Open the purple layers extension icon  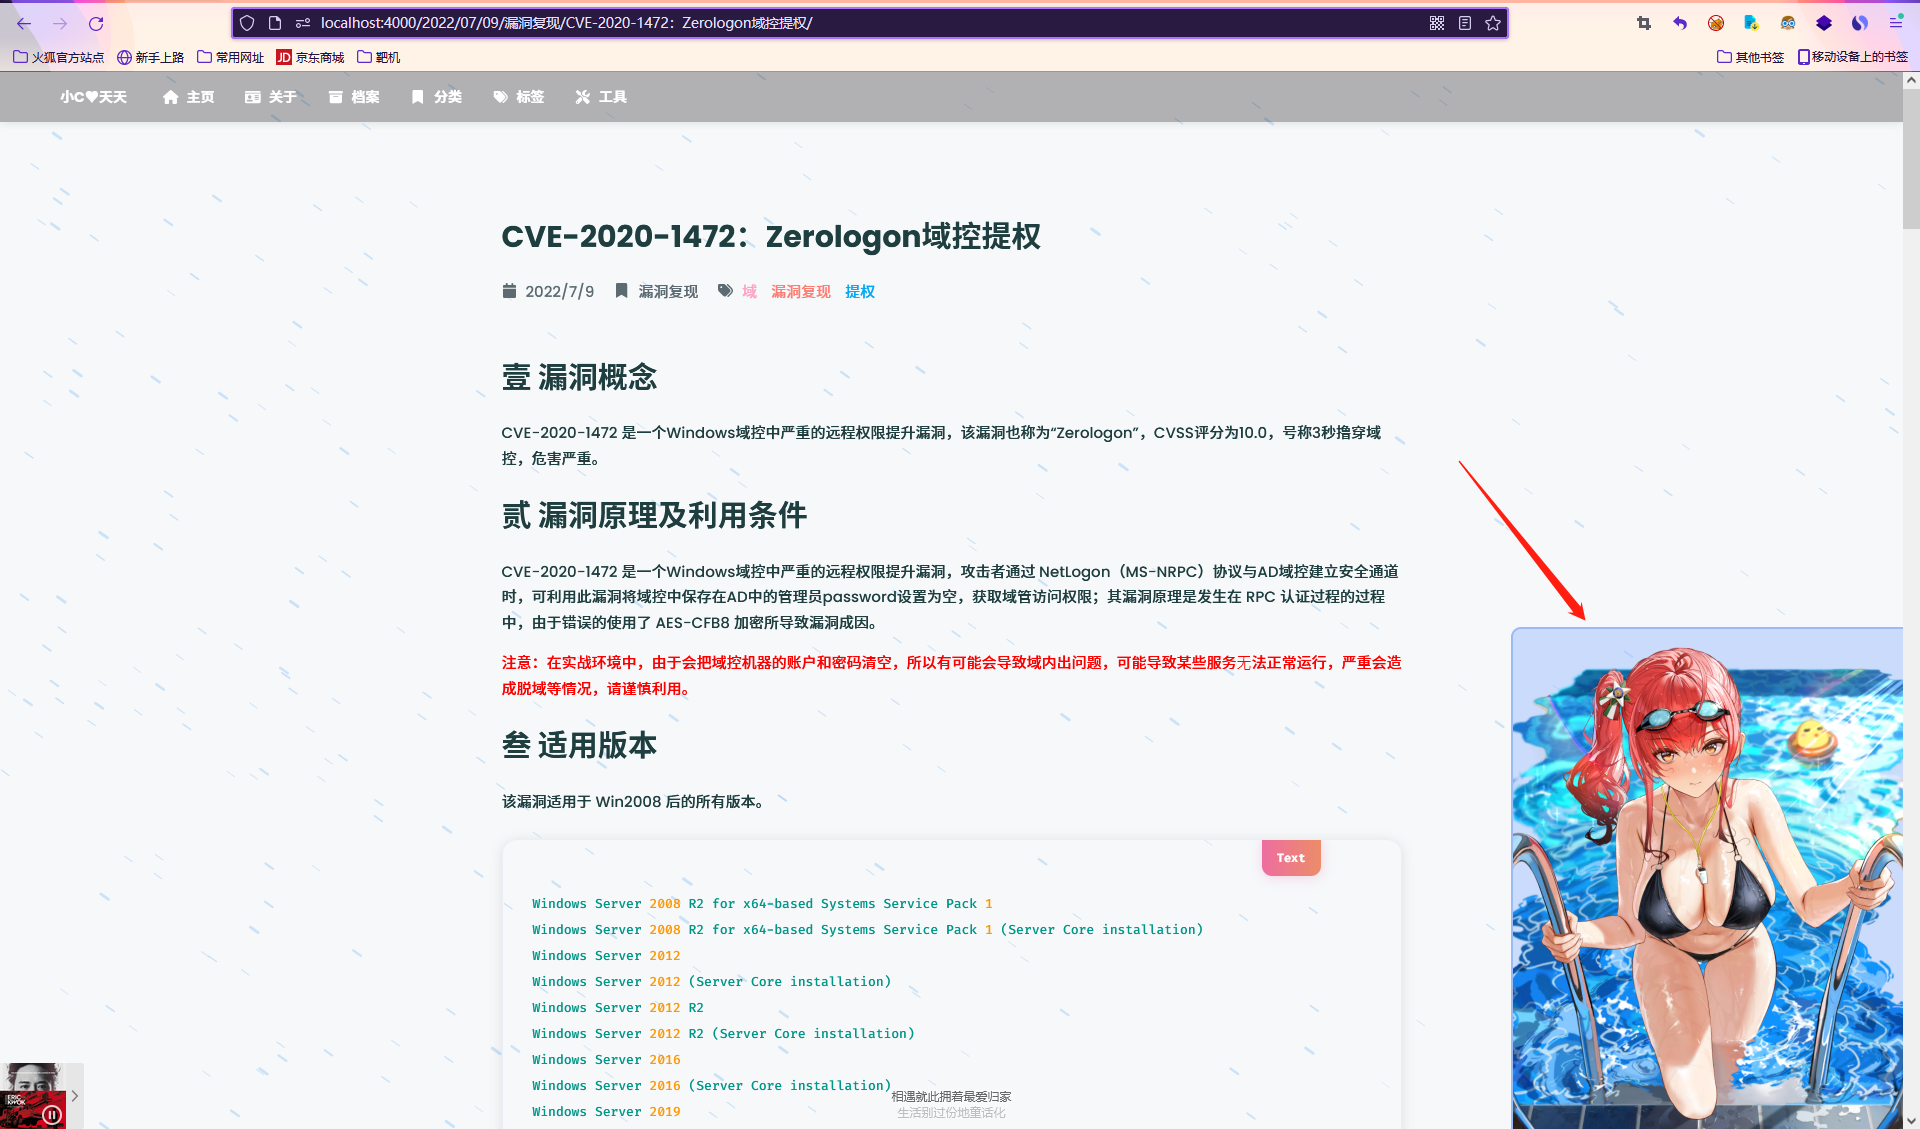[x=1824, y=23]
